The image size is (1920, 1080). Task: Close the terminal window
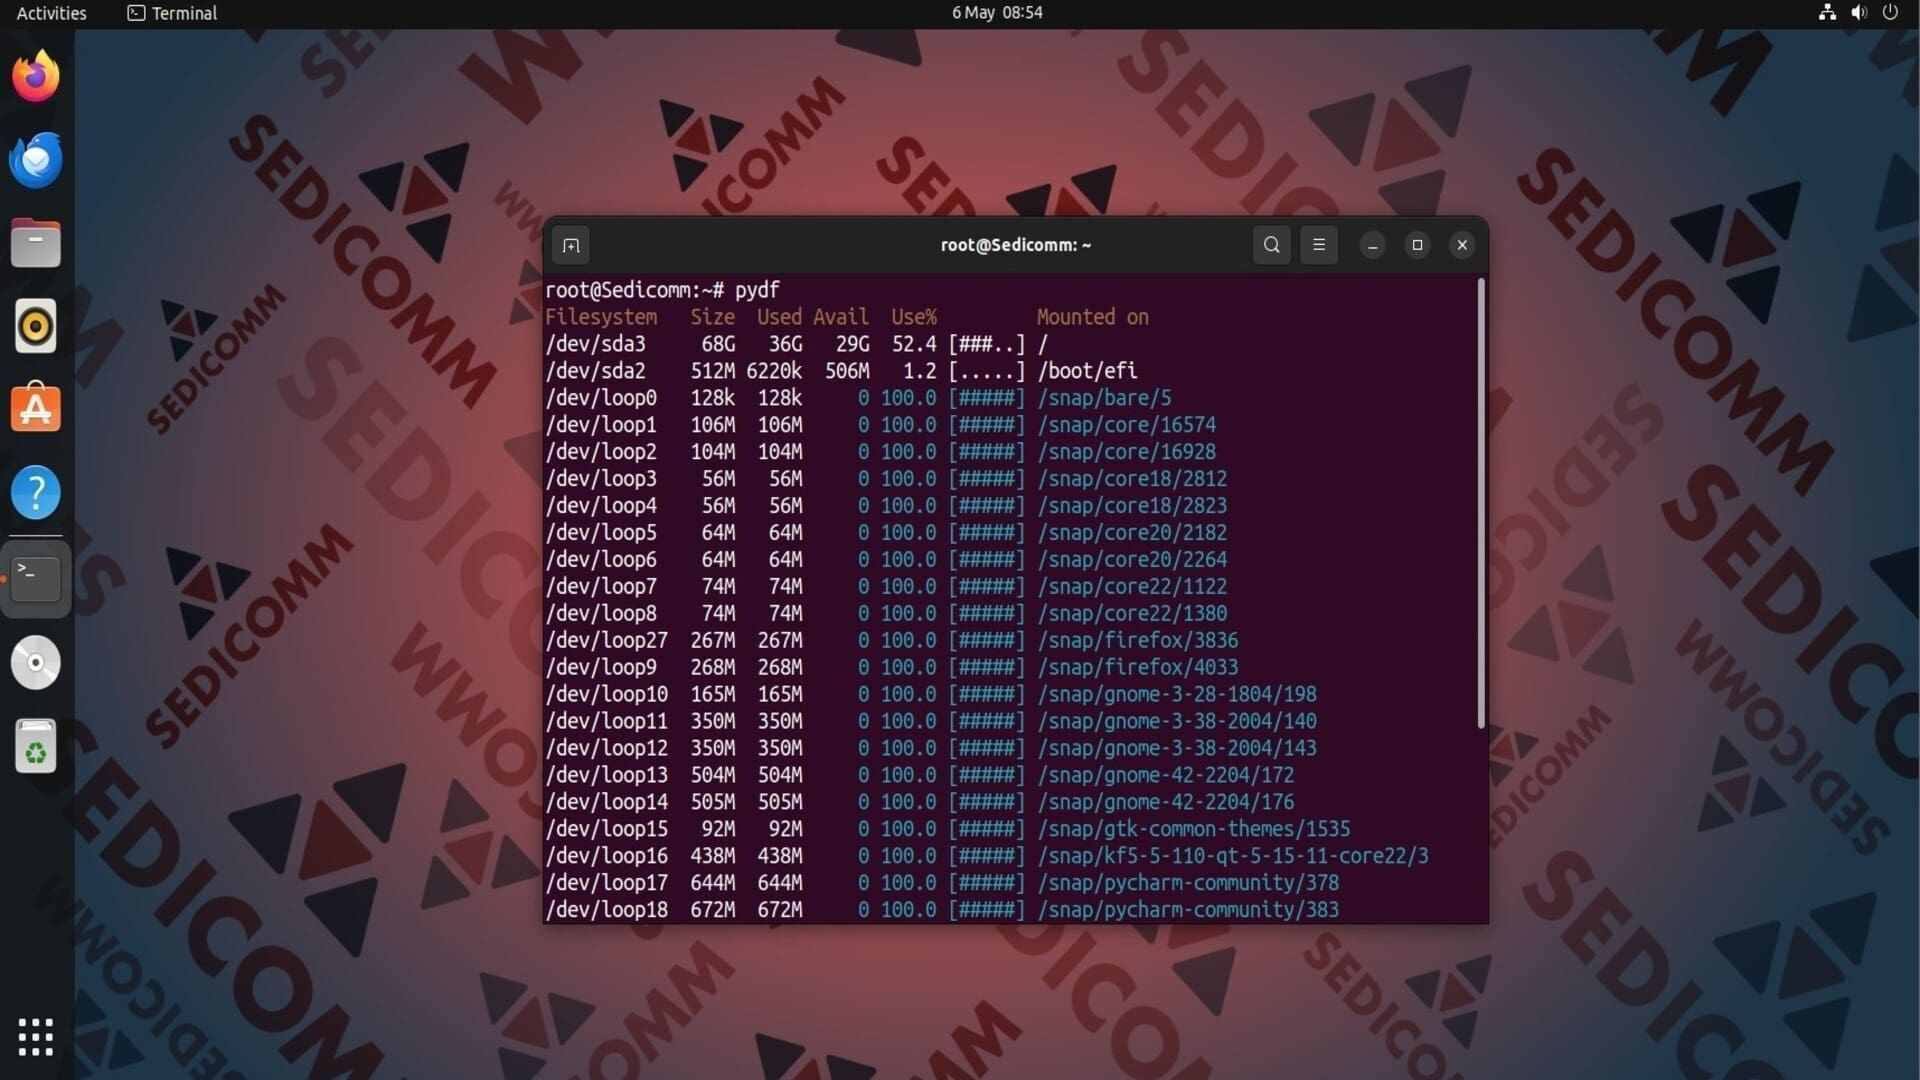[1462, 245]
